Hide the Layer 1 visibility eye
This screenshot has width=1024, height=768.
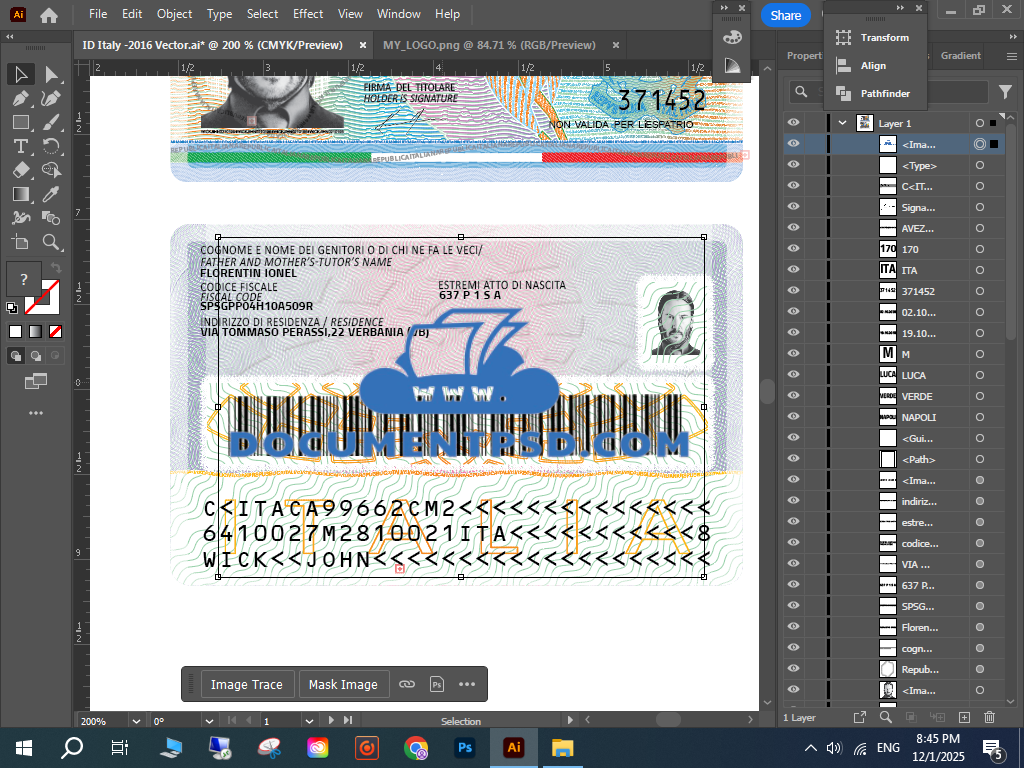pyautogui.click(x=793, y=123)
